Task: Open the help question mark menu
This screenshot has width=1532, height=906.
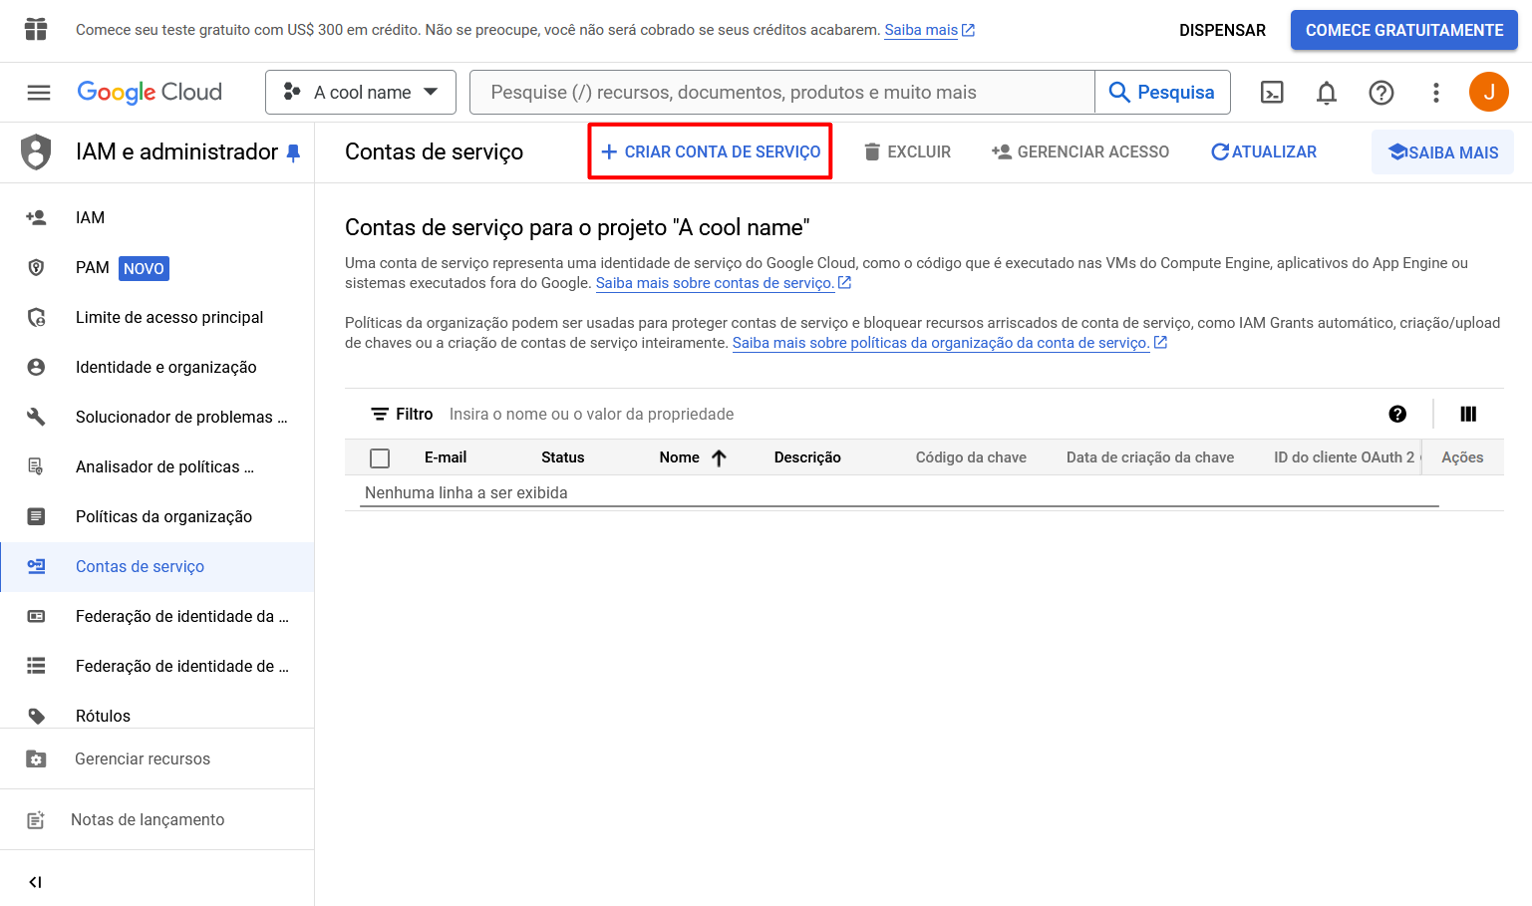Action: coord(1381,93)
